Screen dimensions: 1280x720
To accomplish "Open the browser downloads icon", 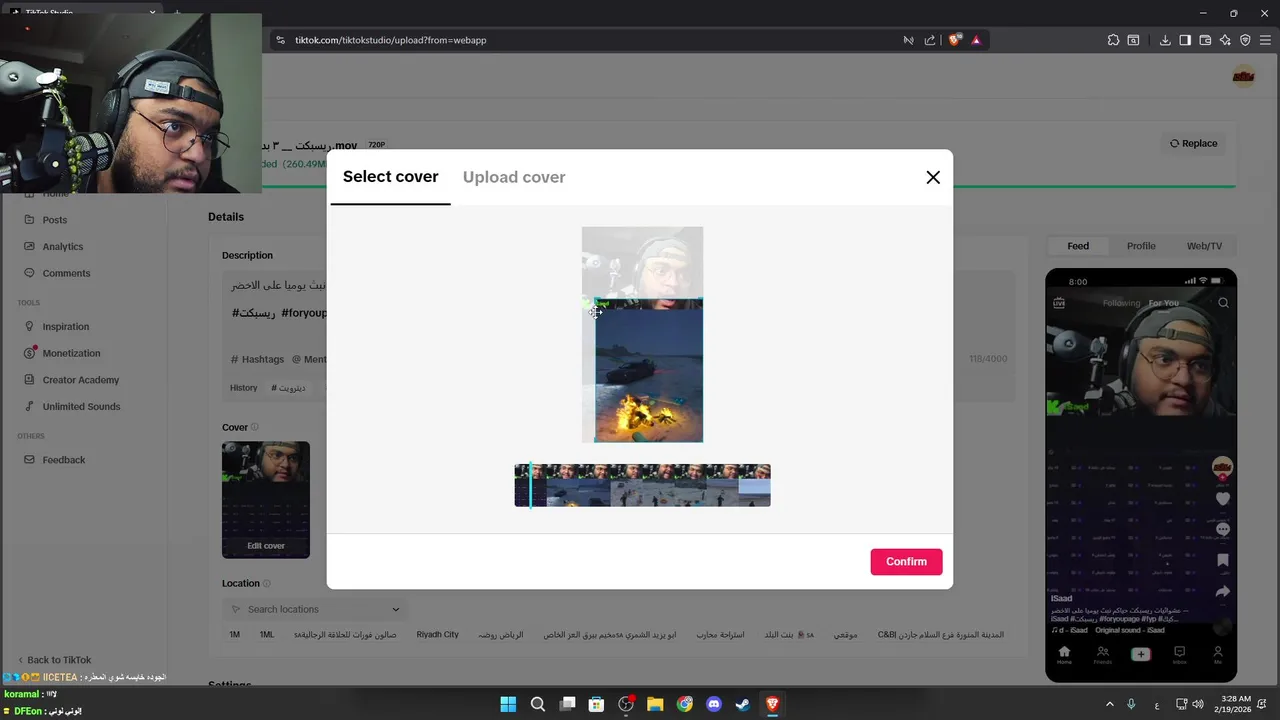I will (1165, 40).
